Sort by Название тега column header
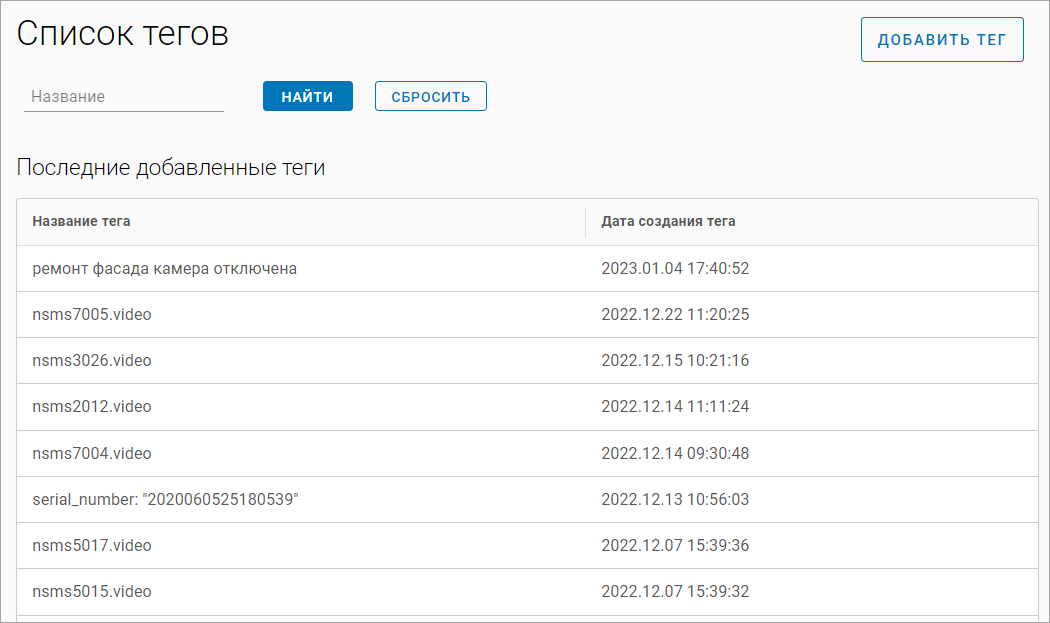This screenshot has width=1050, height=623. (81, 221)
